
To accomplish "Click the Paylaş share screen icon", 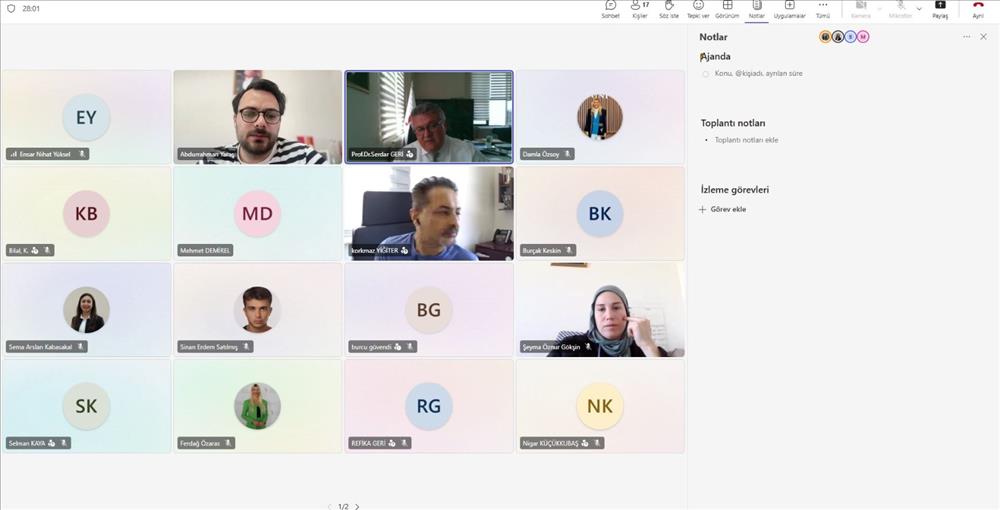I will [940, 9].
